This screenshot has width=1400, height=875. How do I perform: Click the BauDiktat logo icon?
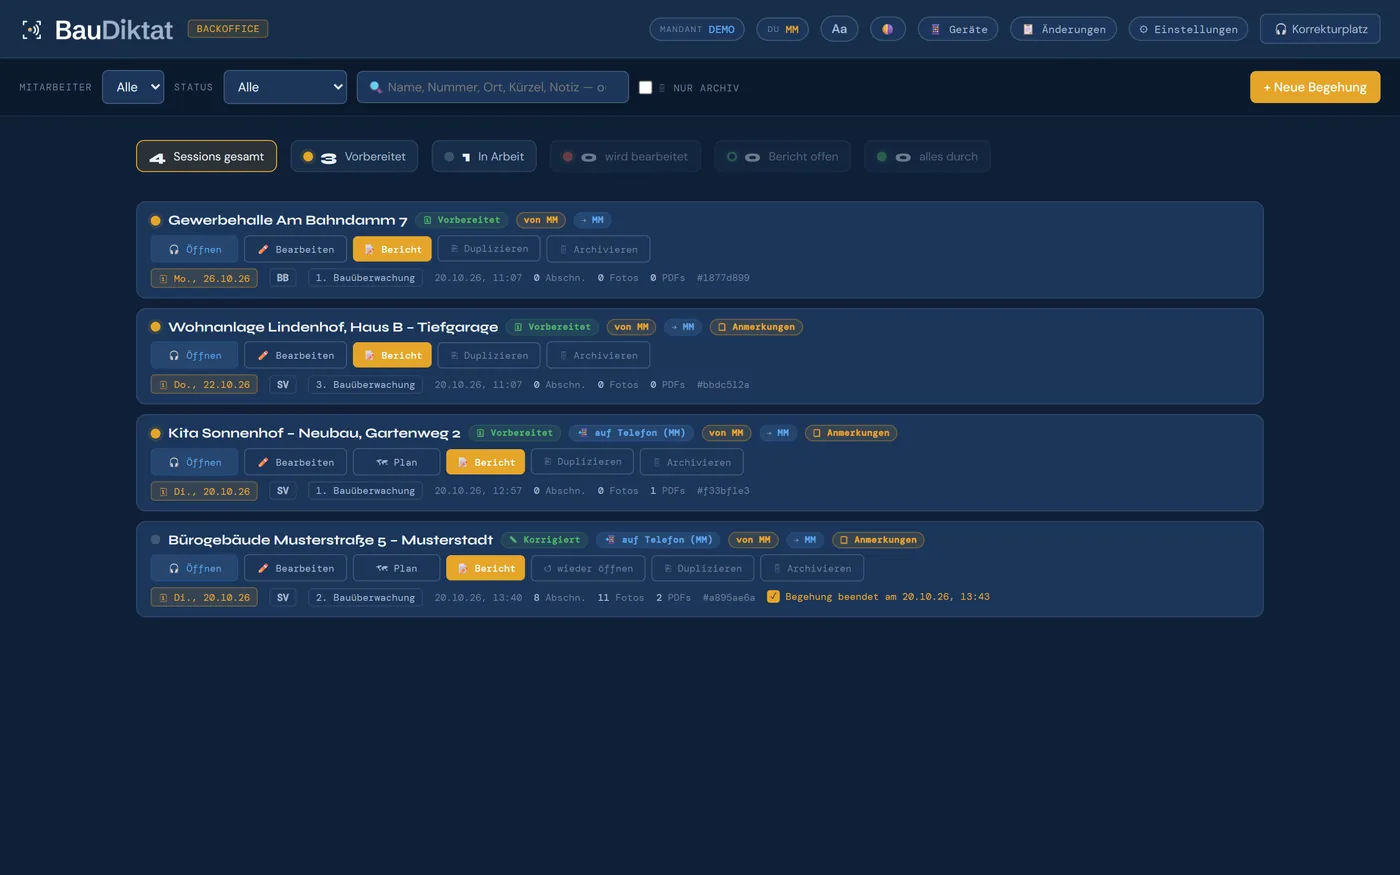tap(32, 30)
